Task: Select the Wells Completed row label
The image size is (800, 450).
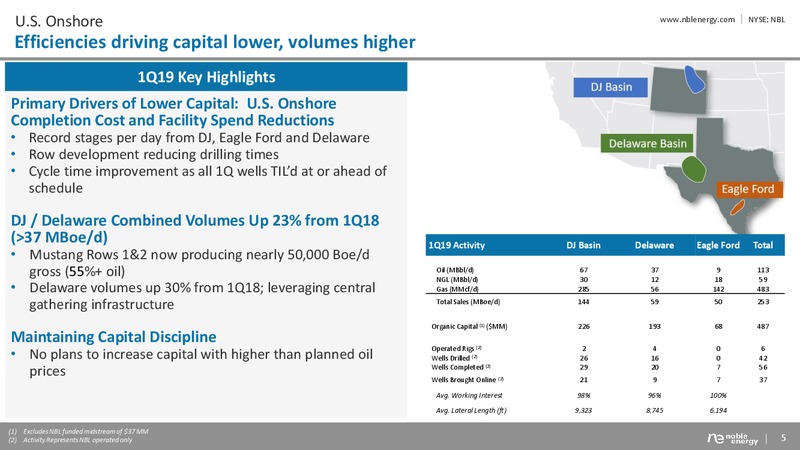Action: (460, 367)
